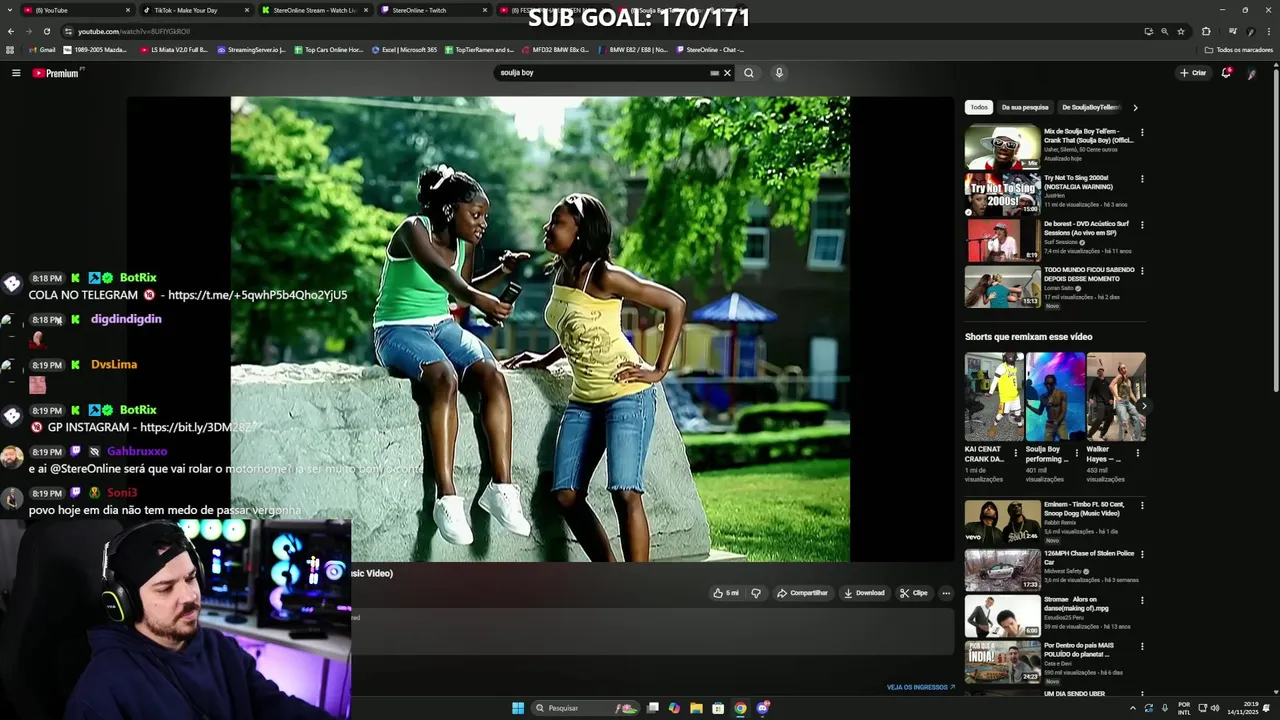
Task: Click the Pesquisar taskbar search box
Action: tap(586, 708)
